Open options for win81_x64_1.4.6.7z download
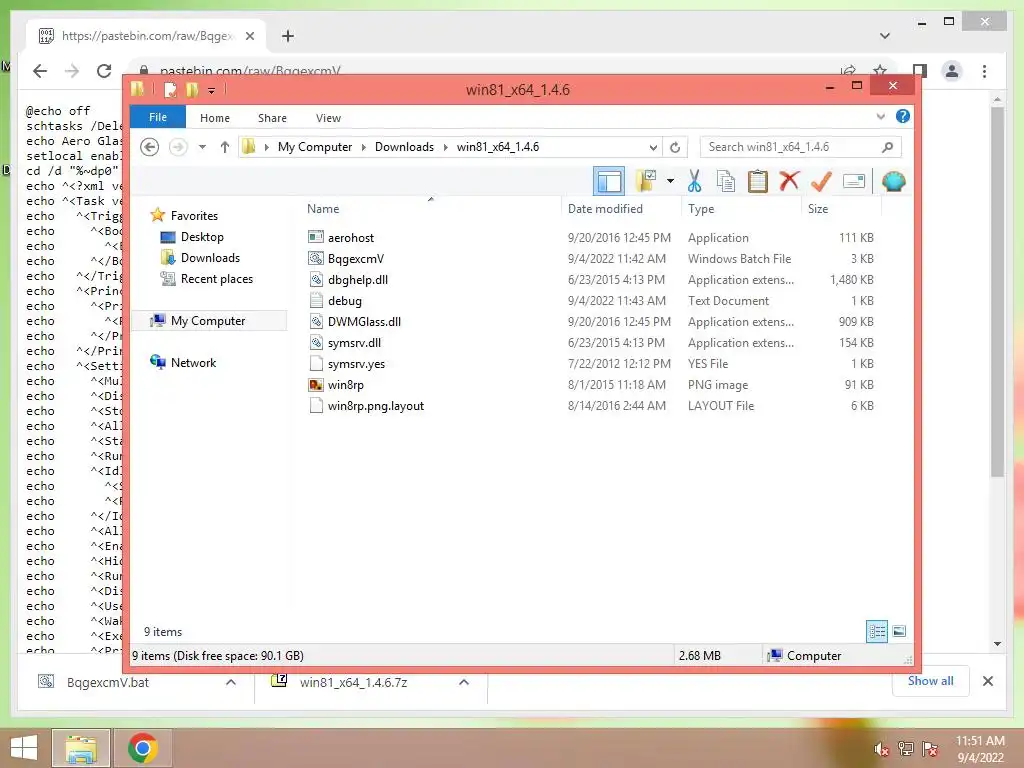 pyautogui.click(x=464, y=682)
